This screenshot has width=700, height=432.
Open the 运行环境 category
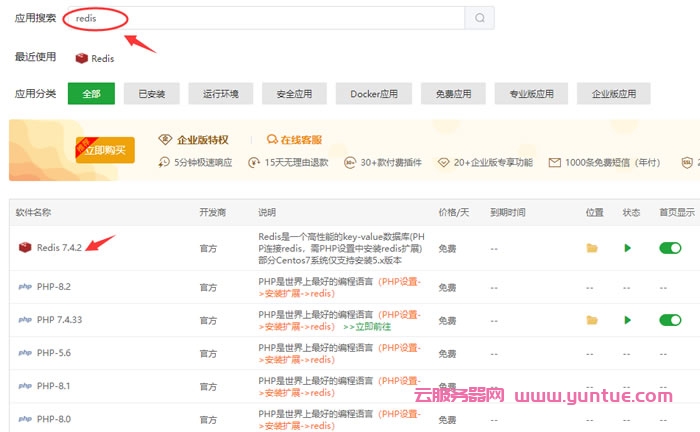click(220, 94)
